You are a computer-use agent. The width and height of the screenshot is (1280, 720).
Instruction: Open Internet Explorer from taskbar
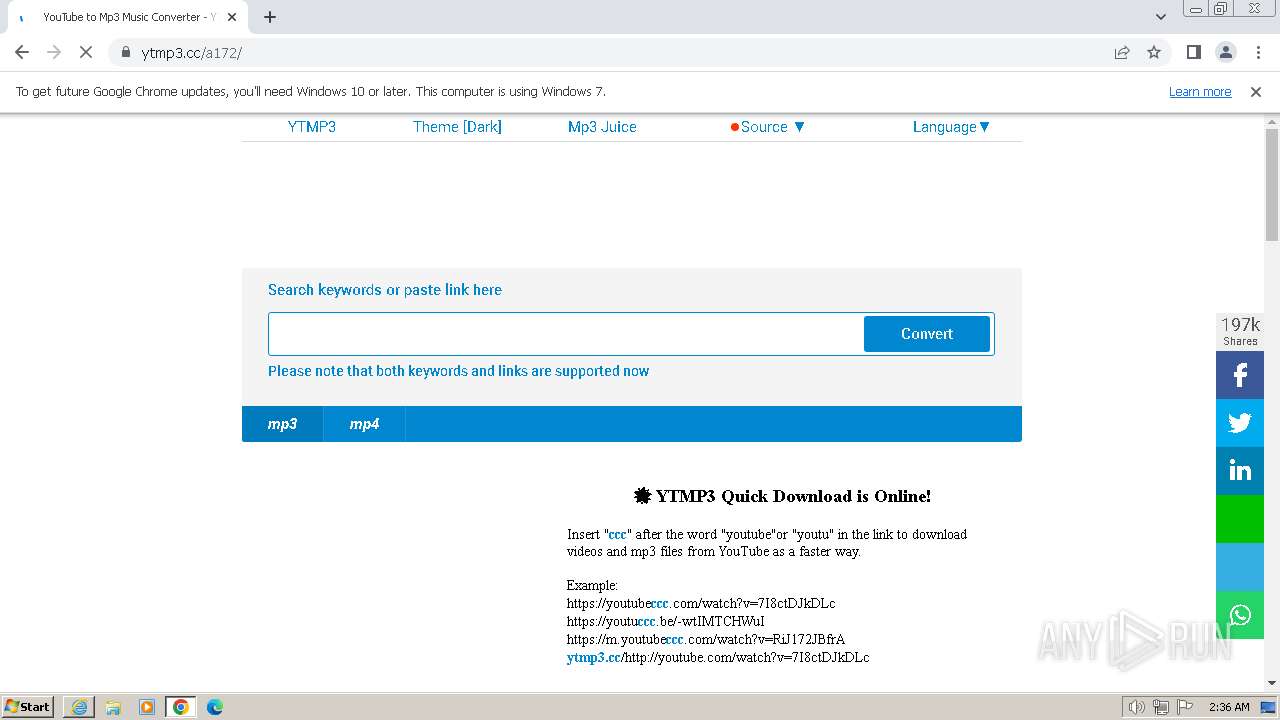[79, 707]
